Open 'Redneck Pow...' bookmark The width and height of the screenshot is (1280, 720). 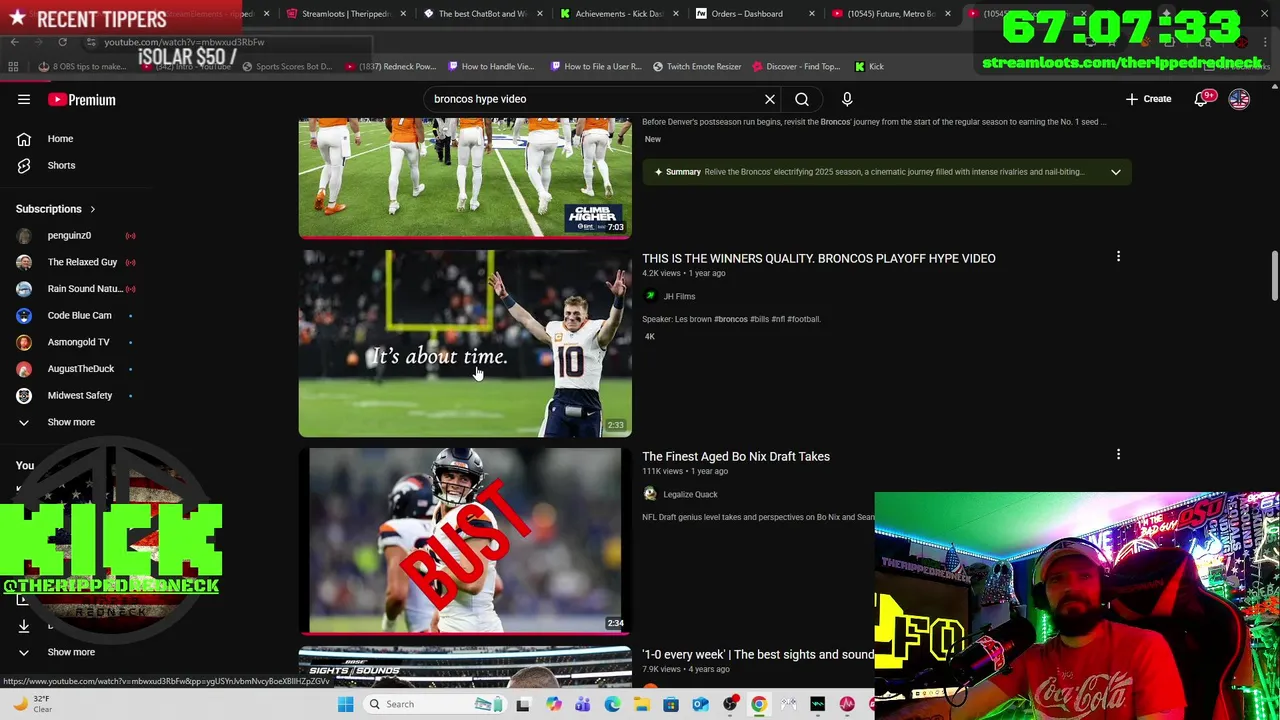click(x=391, y=66)
